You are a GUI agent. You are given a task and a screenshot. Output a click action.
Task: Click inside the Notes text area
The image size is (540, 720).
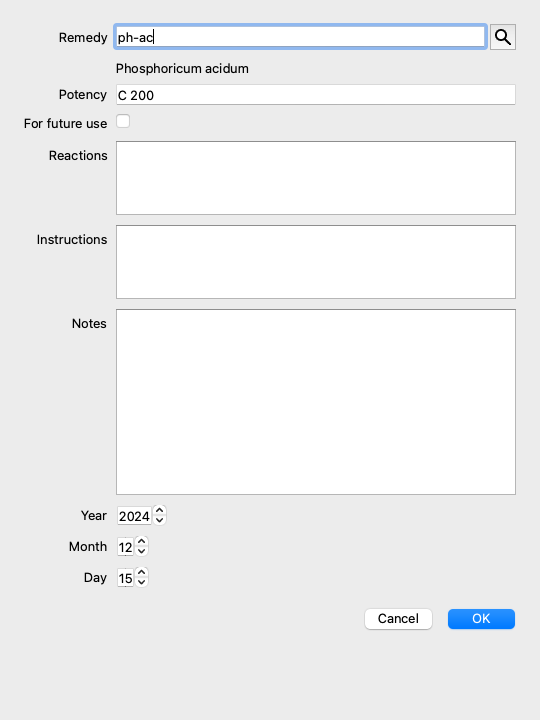[316, 402]
